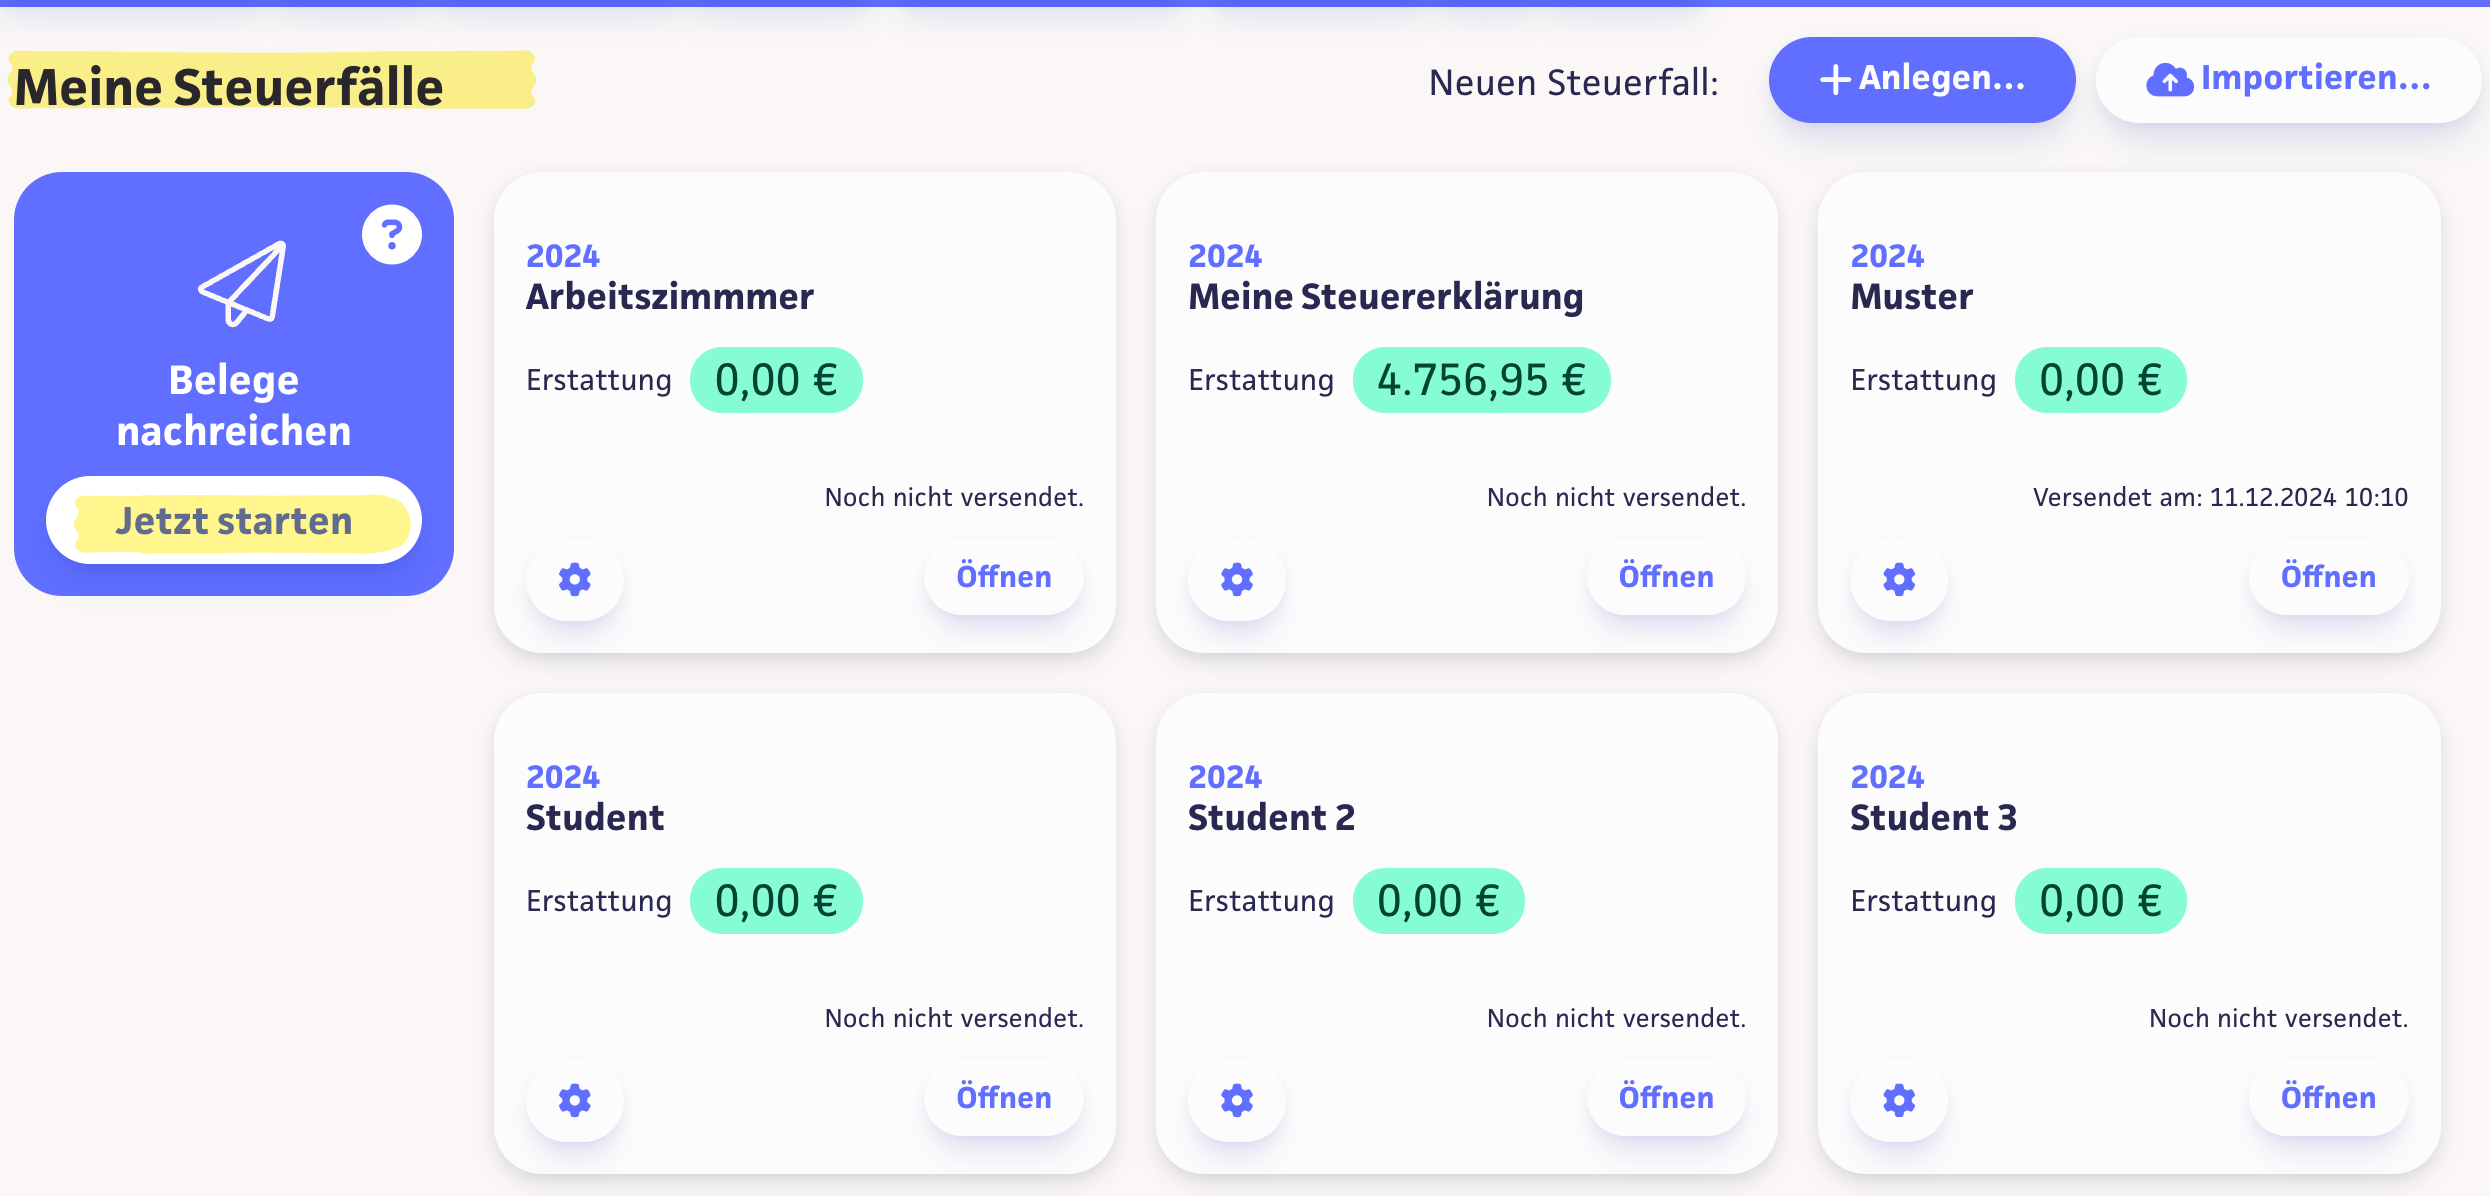This screenshot has width=2490, height=1196.
Task: Open the Student 2 tax case
Action: click(x=1666, y=1098)
